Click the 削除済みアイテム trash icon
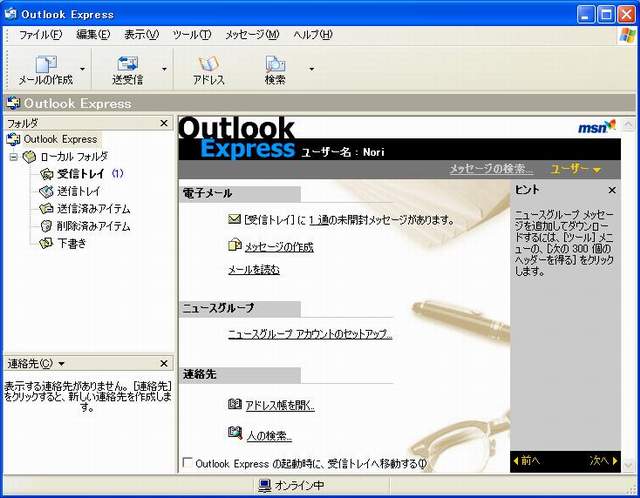This screenshot has width=640, height=498. (x=46, y=226)
